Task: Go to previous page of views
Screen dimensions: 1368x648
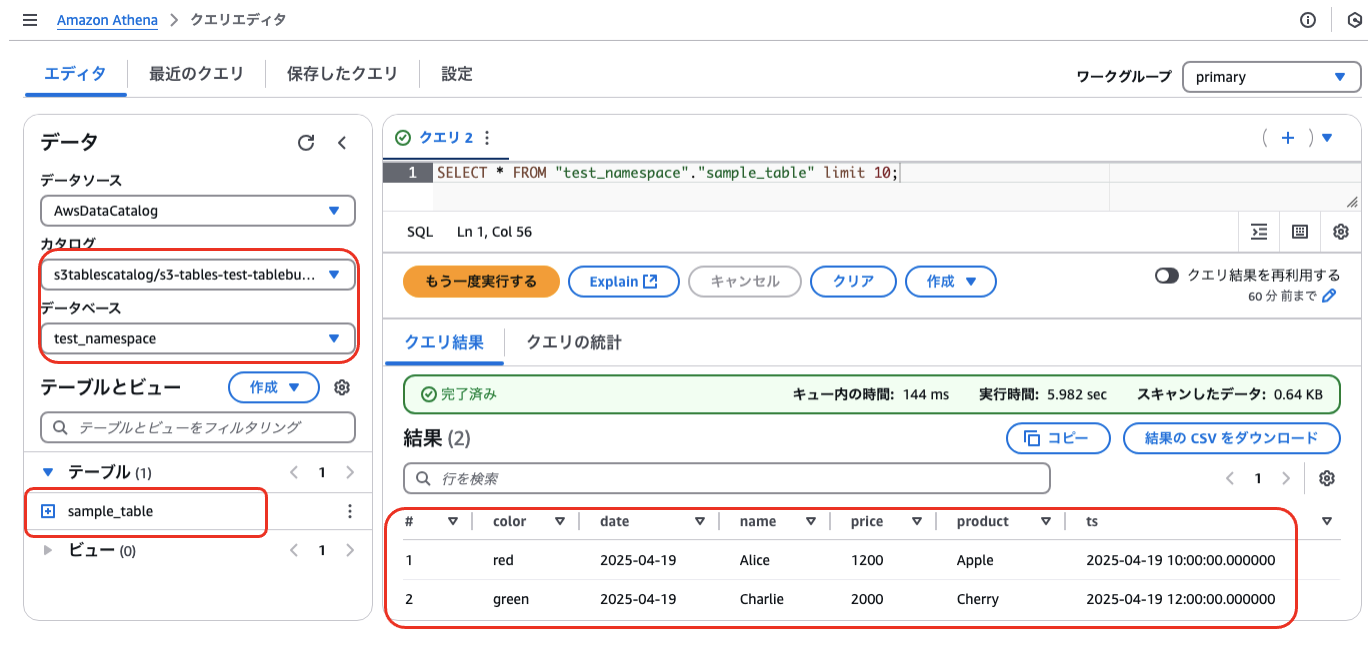Action: point(294,550)
